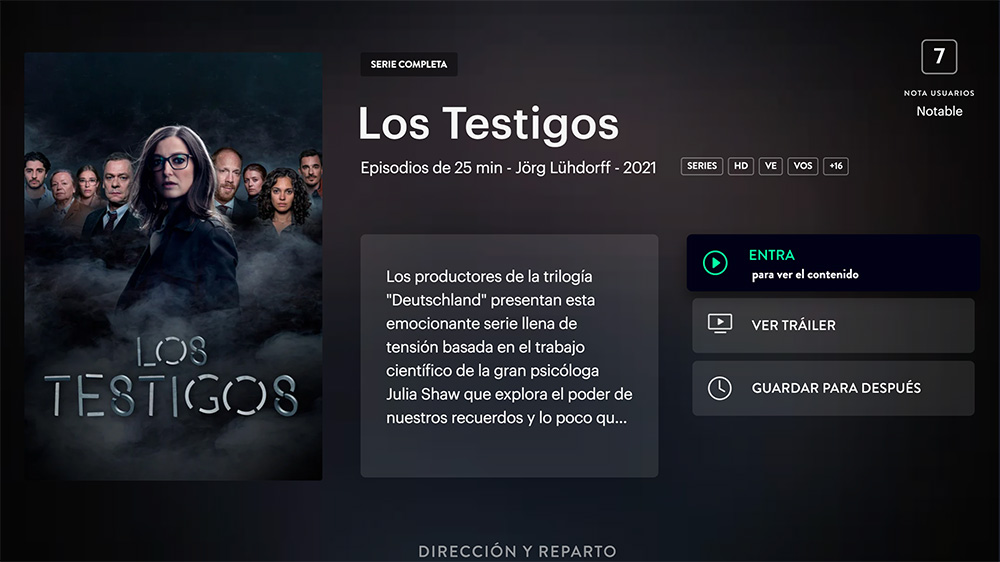The width and height of the screenshot is (1000, 562).
Task: Expand the truncated synopsis text box
Action: pos(509,355)
